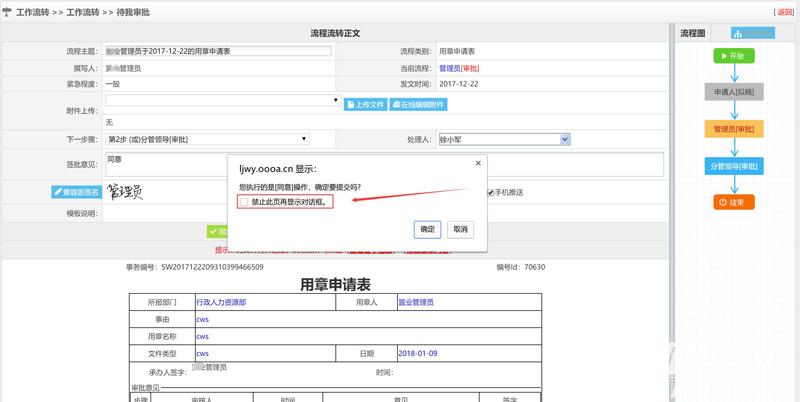This screenshot has height=402, width=800.
Task: Click the 上传文件 upload button
Action: (x=365, y=104)
